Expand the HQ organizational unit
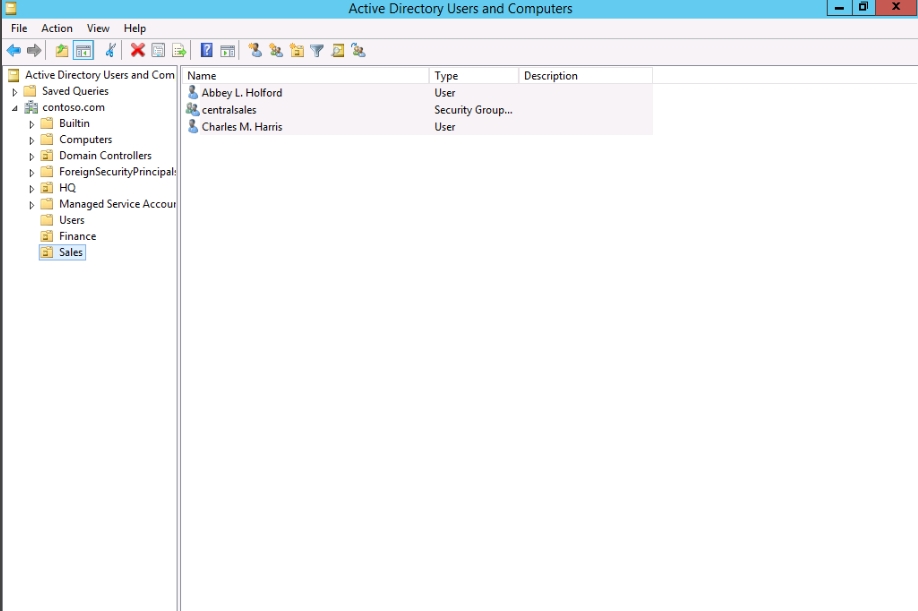Viewport: 918px width, 611px height. tap(32, 188)
